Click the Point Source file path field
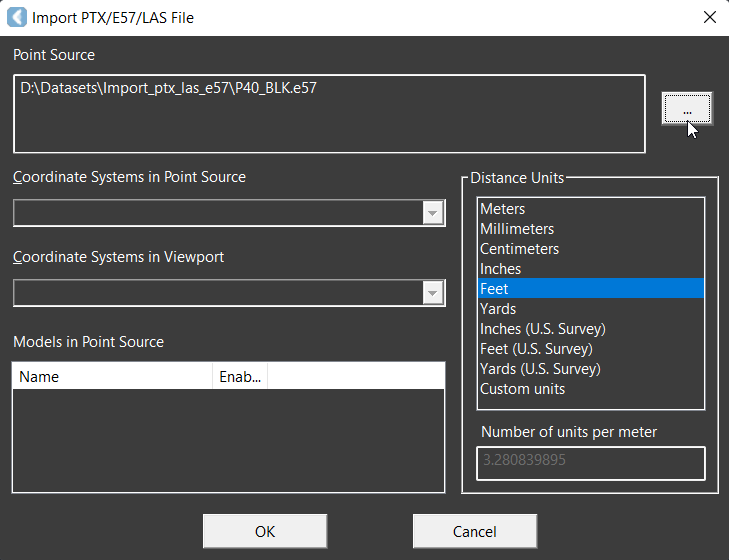Screen dimensions: 729x560 (329, 113)
